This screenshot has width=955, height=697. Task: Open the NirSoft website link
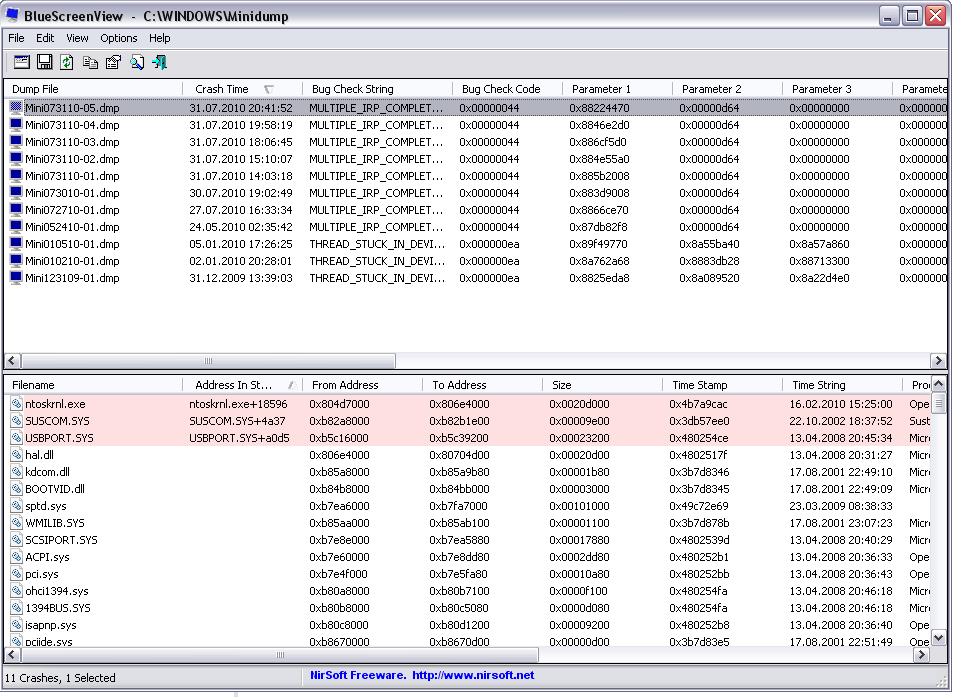pos(473,675)
